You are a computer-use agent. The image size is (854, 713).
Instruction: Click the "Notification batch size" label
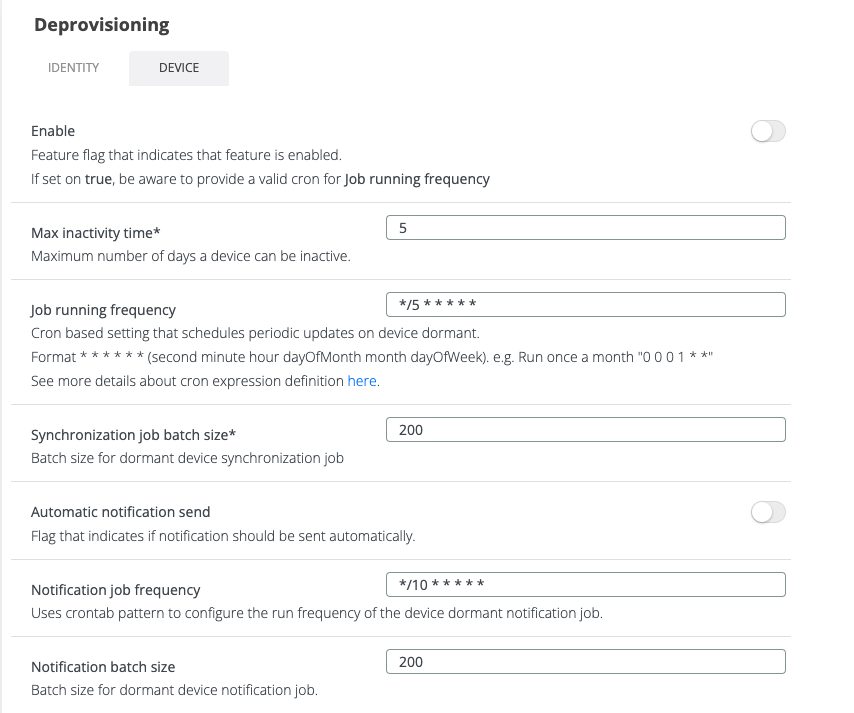(x=103, y=667)
